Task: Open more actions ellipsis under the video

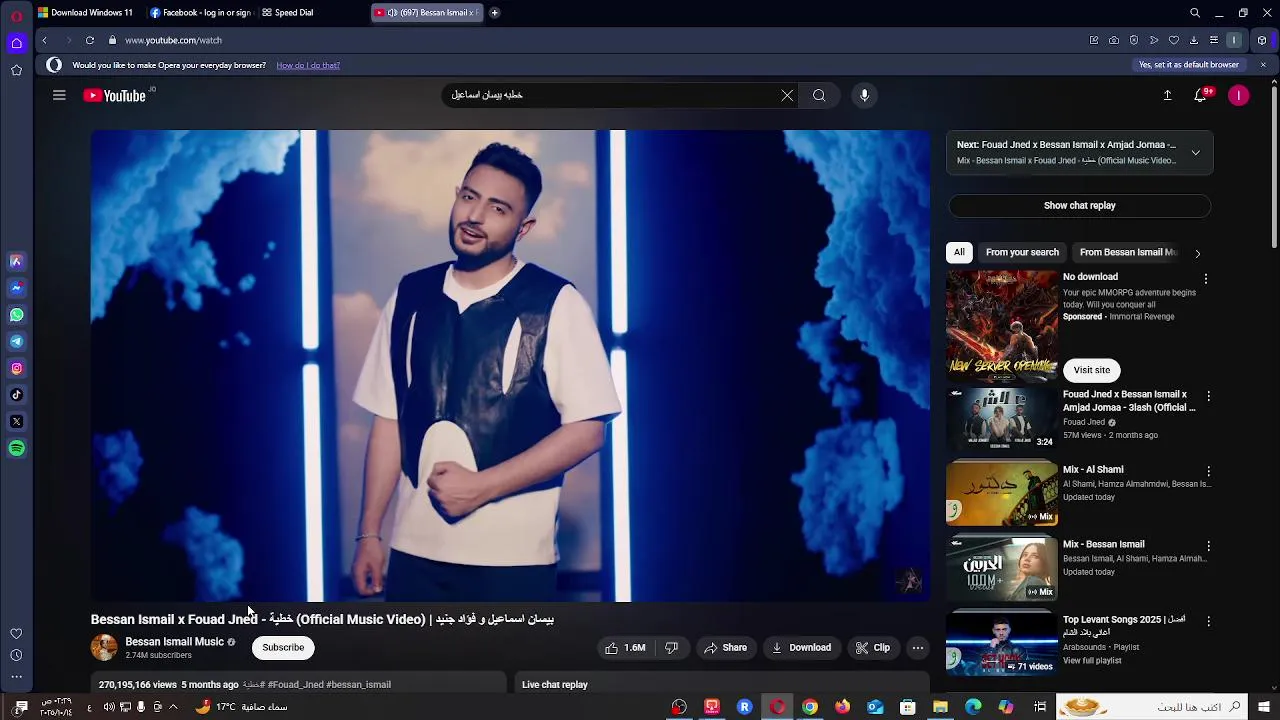Action: point(918,648)
